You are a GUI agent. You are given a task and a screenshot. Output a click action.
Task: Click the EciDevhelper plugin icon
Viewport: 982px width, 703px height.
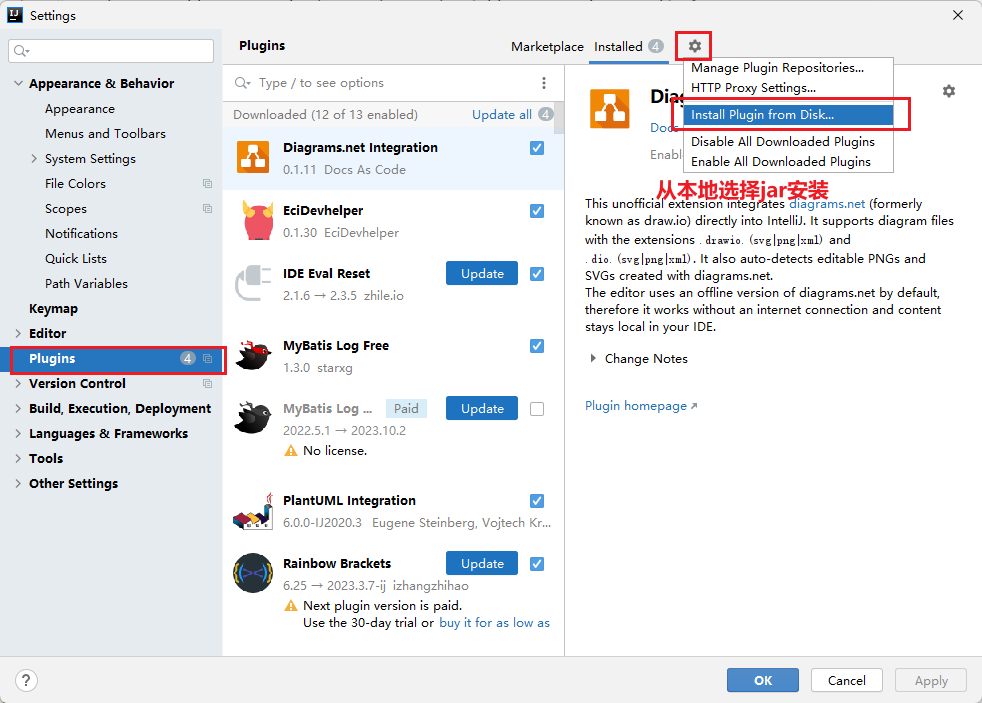point(258,220)
